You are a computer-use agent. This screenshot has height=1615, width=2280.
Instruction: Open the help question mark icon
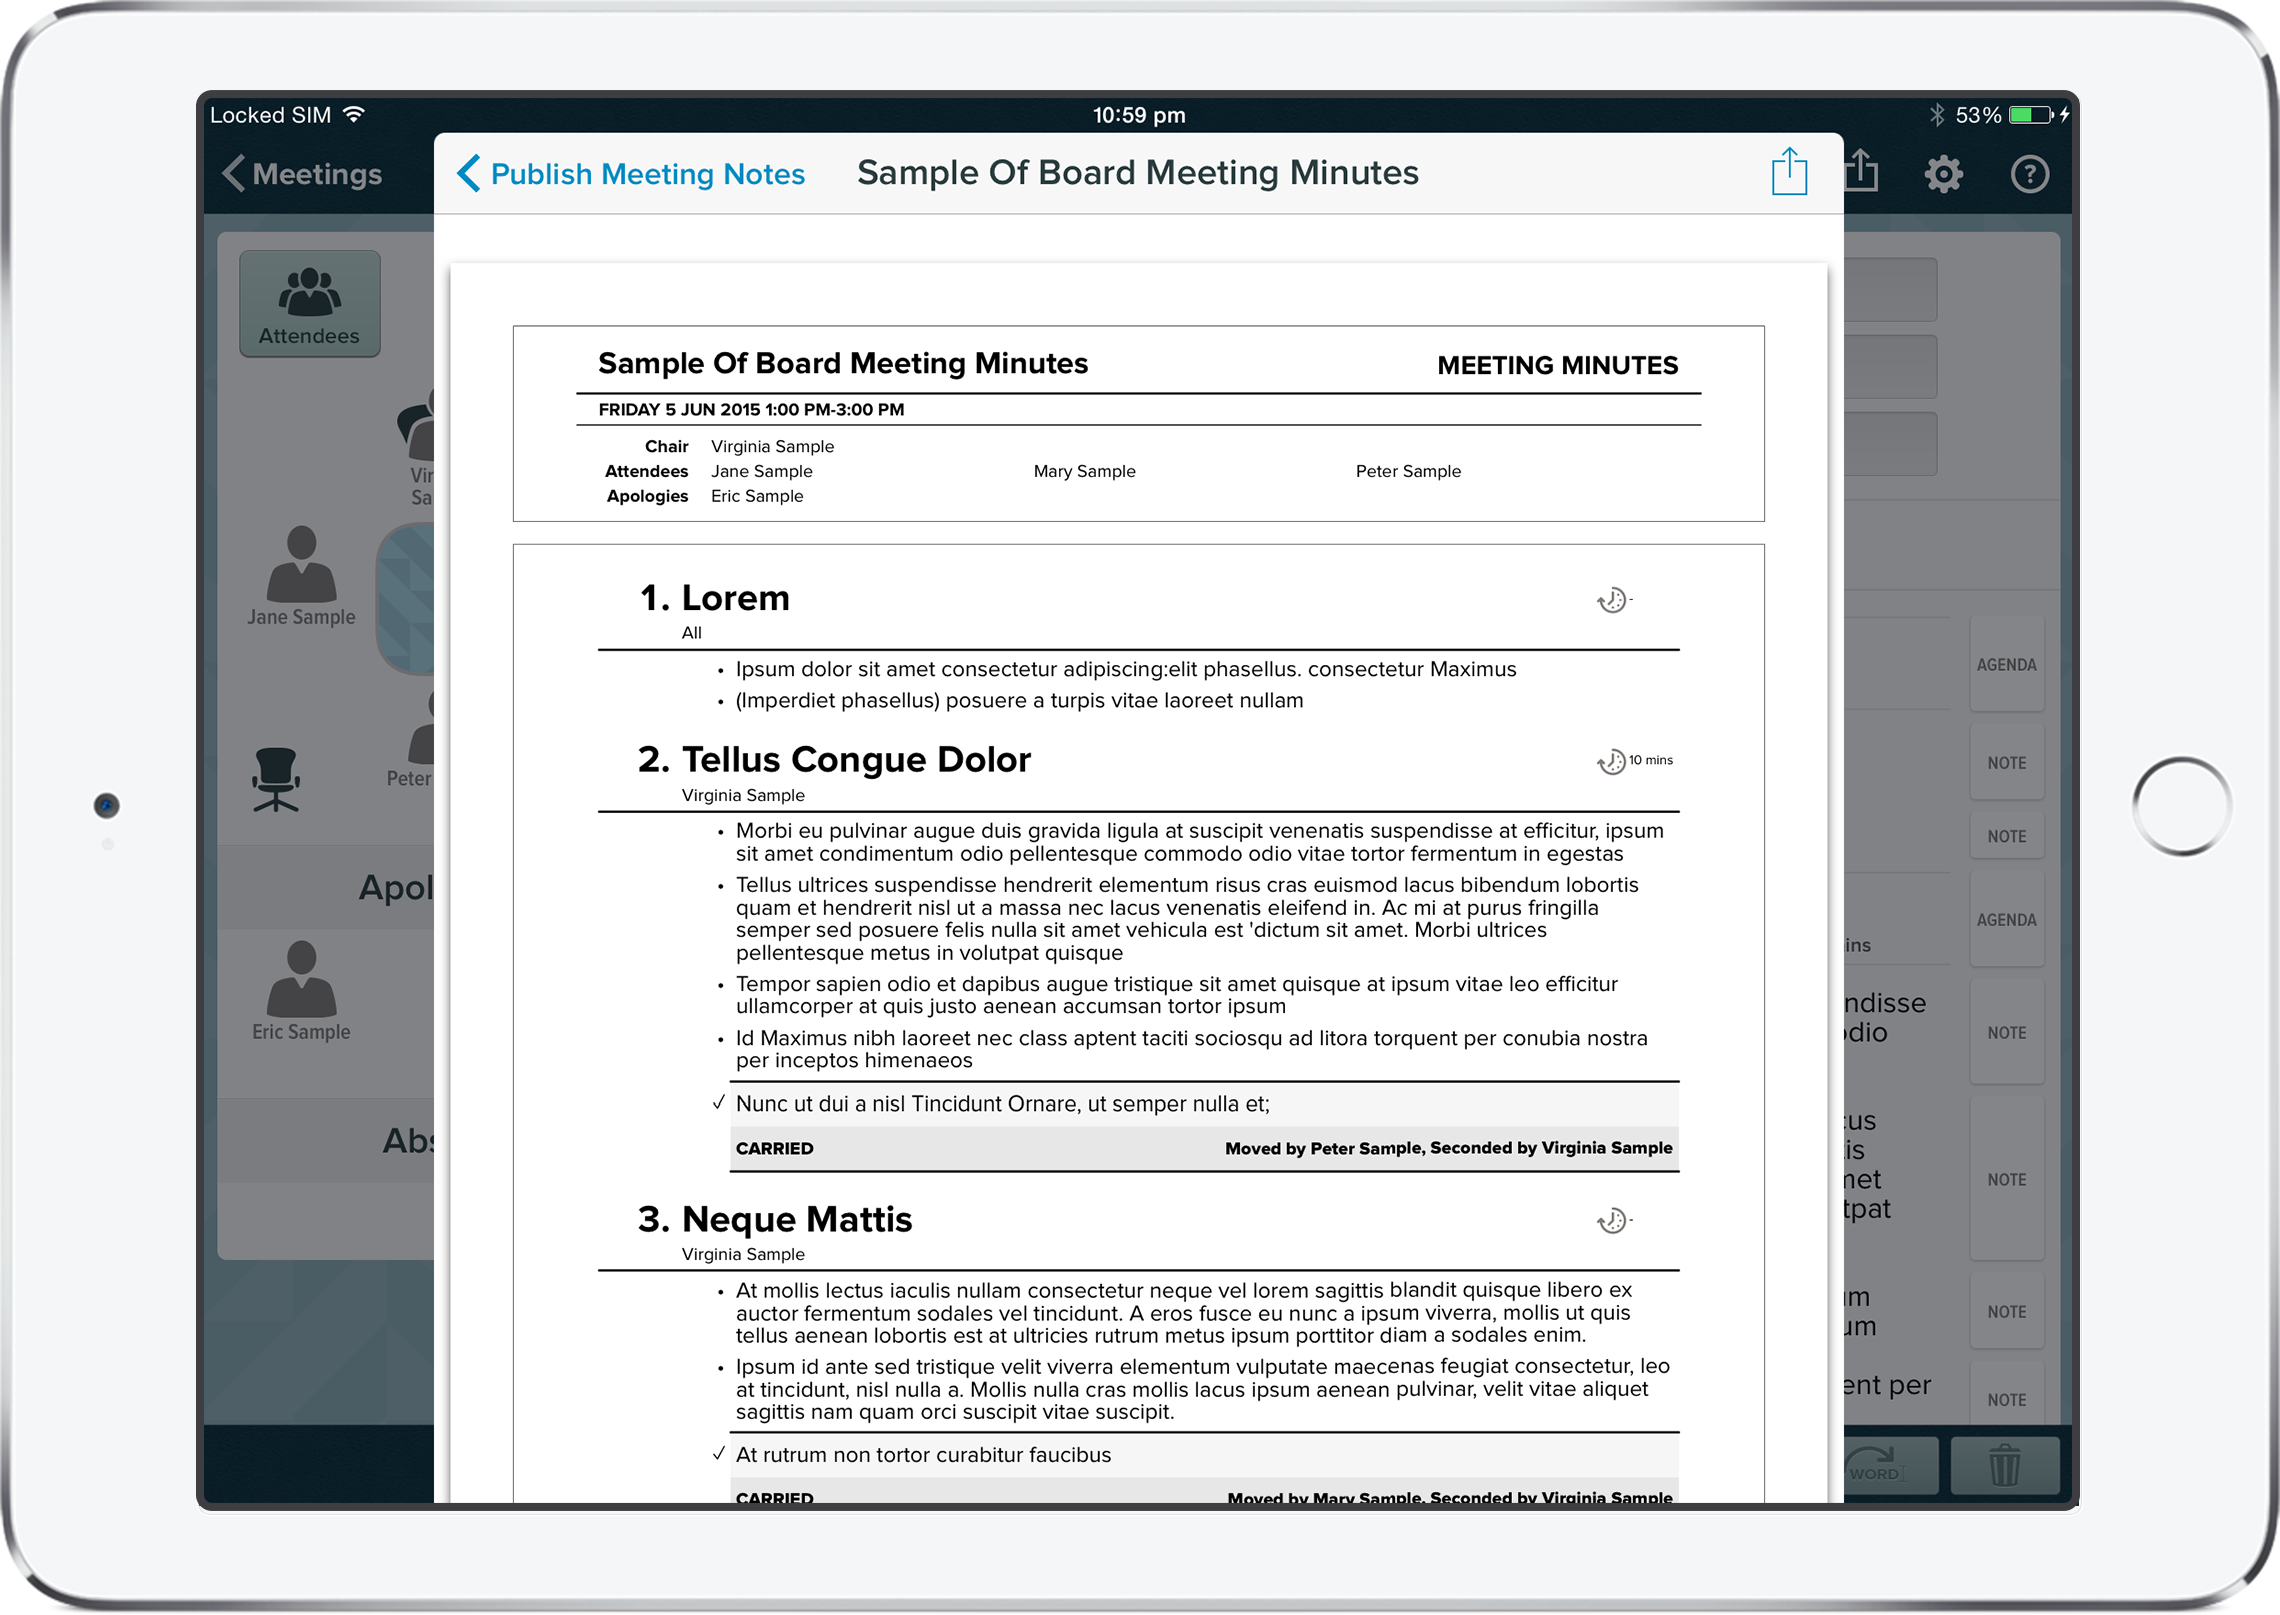(x=2028, y=174)
